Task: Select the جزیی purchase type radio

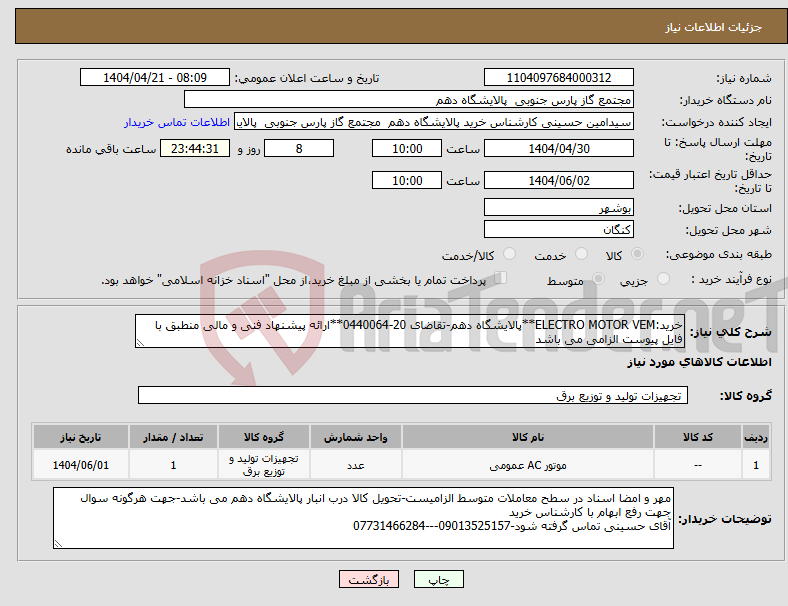Action: click(663, 279)
